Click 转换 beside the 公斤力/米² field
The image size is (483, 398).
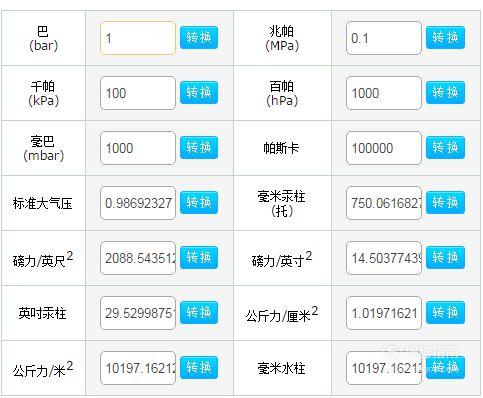(x=199, y=367)
